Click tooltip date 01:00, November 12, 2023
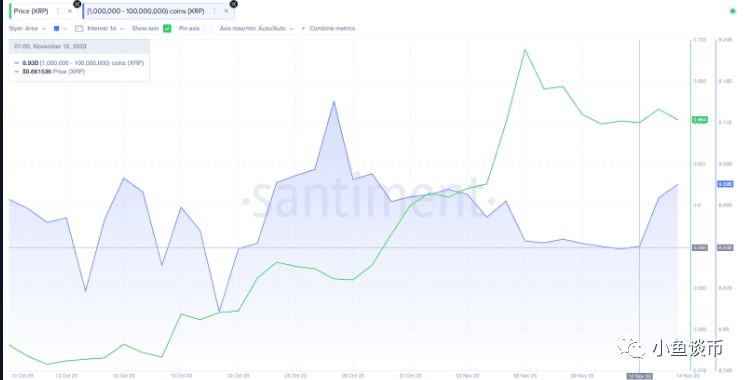747x380 pixels. click(x=50, y=46)
